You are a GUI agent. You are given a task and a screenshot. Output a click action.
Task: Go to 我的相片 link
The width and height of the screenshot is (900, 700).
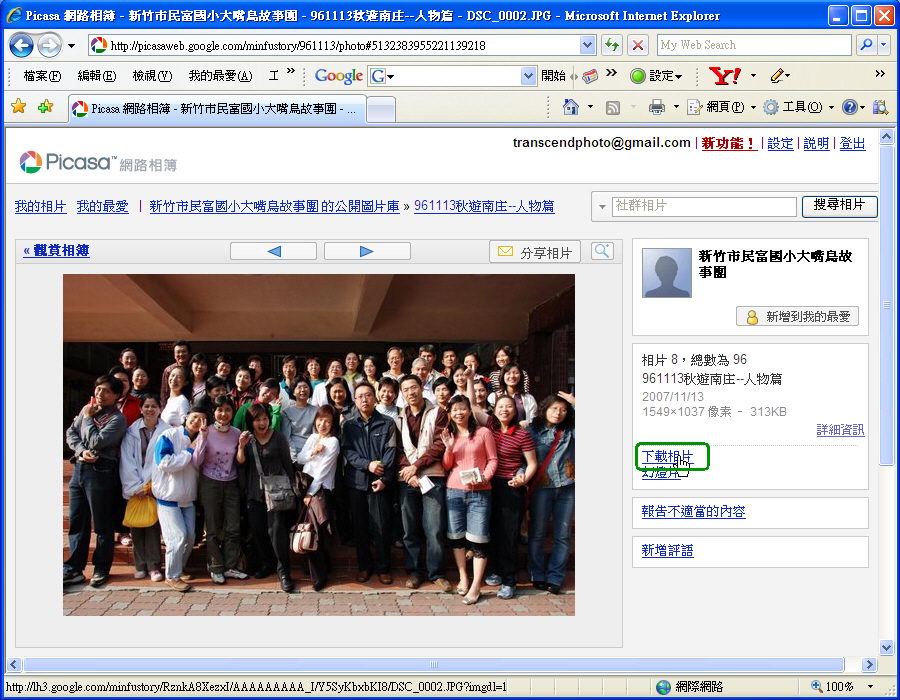coord(40,207)
